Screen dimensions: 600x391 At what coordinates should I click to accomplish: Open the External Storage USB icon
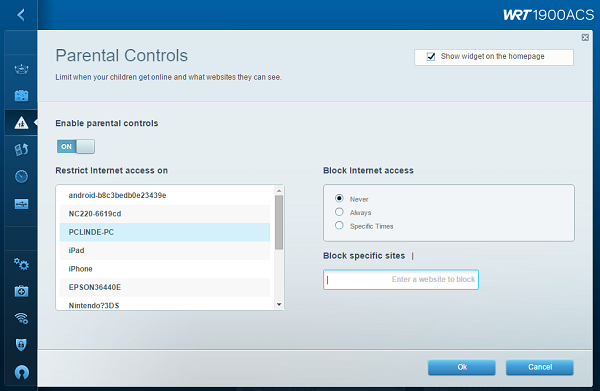21,204
